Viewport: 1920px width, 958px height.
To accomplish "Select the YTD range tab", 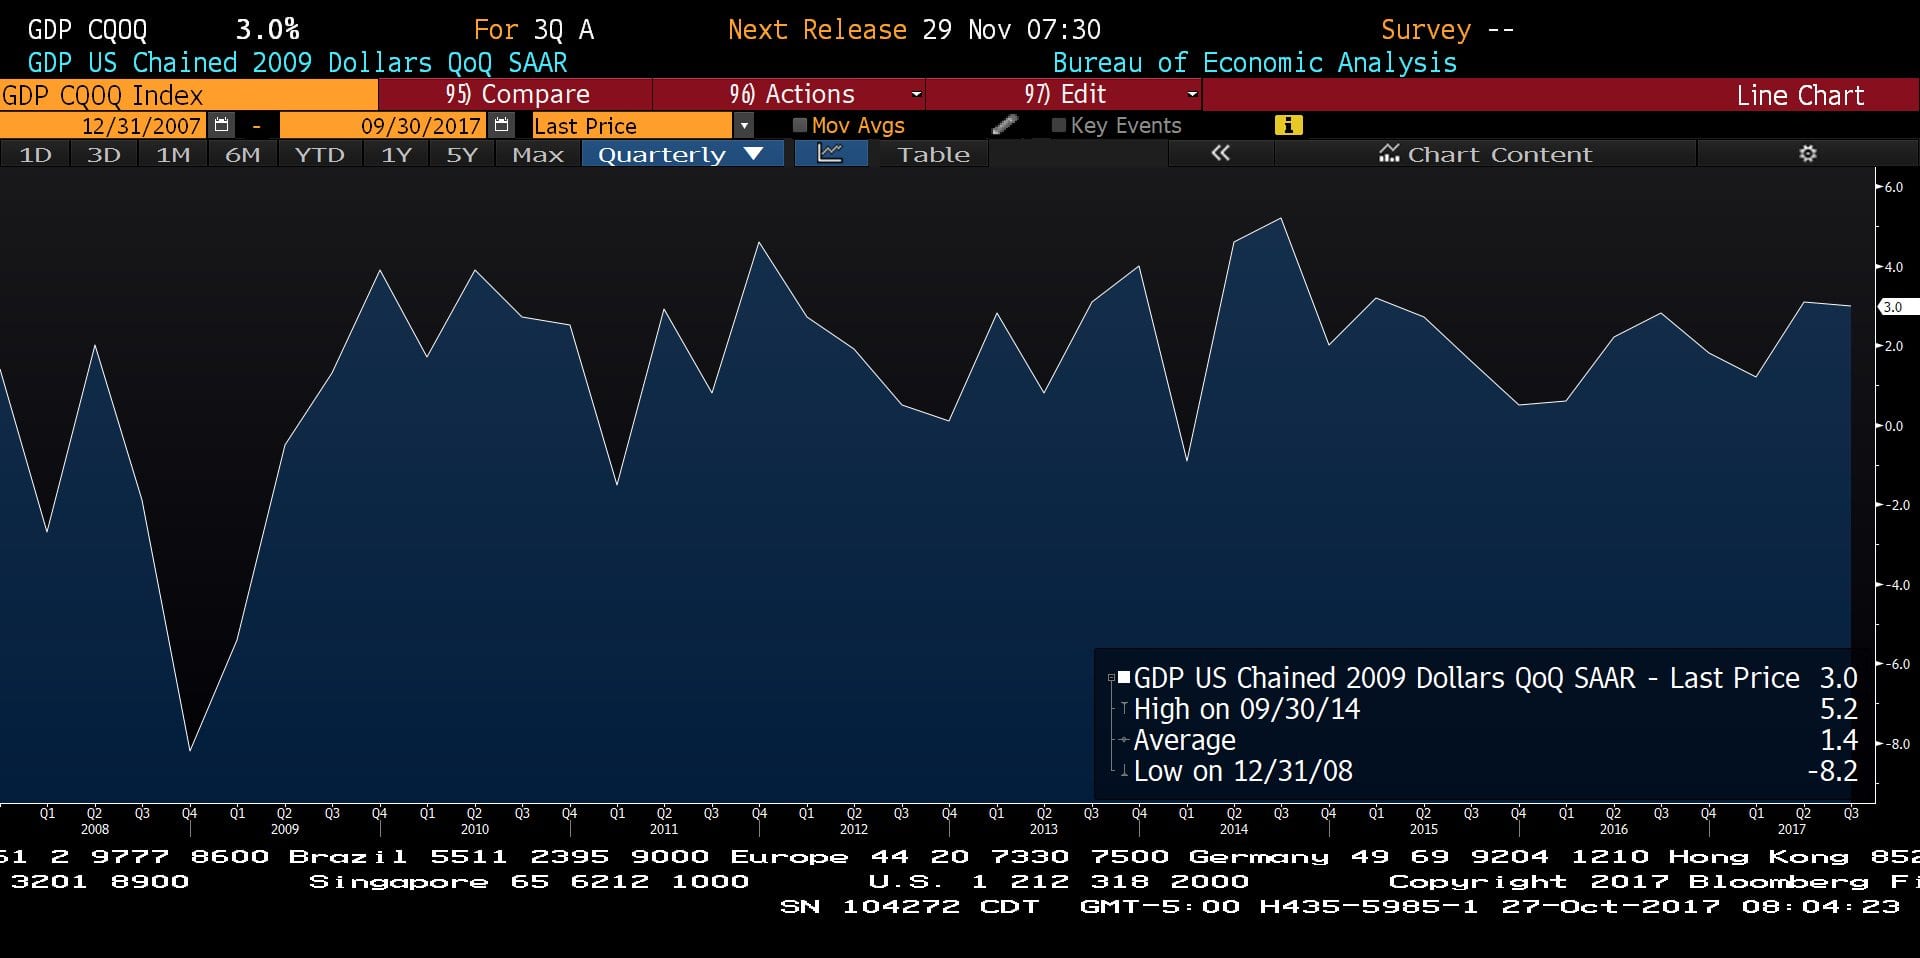I will point(319,154).
